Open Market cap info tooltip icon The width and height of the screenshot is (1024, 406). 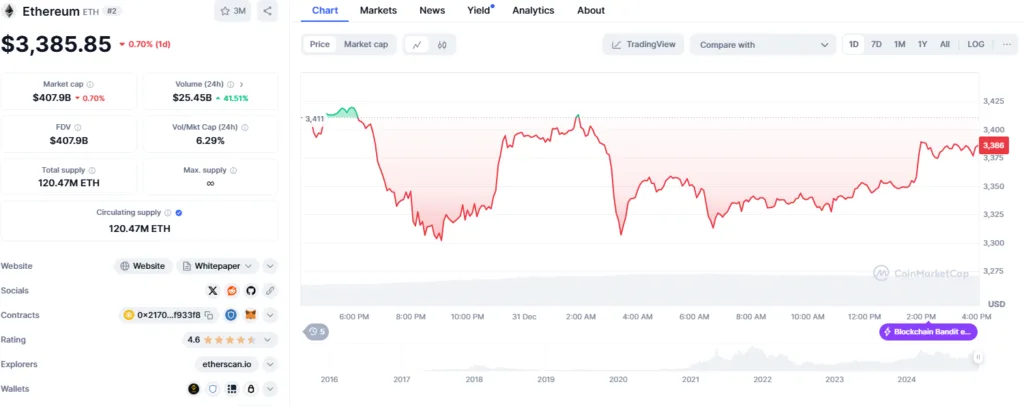(x=90, y=84)
